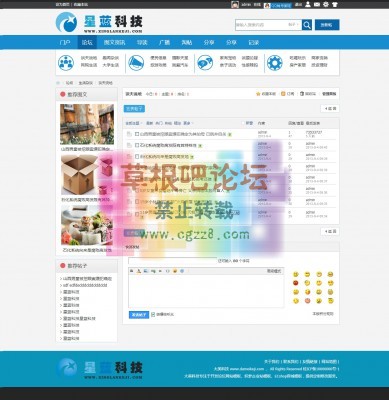Open the cardboard boxes thumbnail in sidebar
The image size is (389, 400).
(87, 174)
